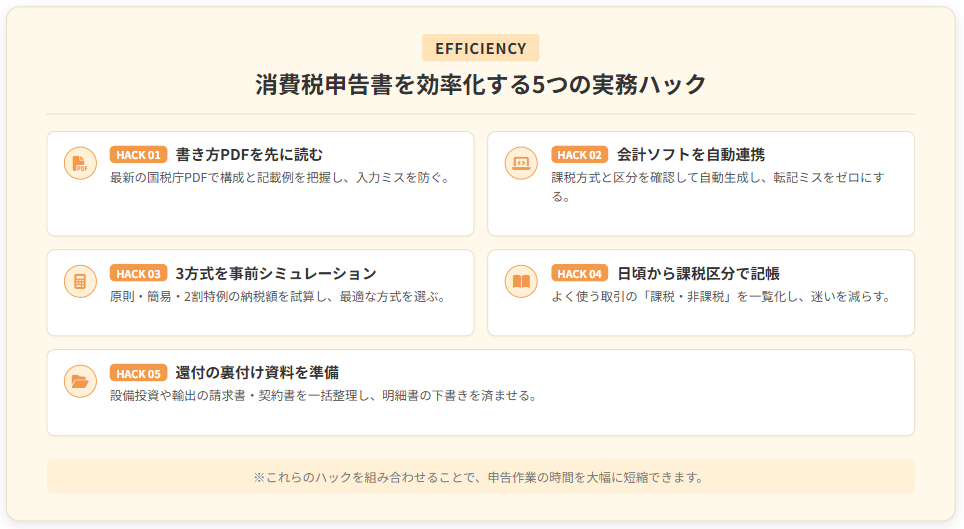
Task: Click the description text about 設備投資や輸出の請求書
Action: (324, 396)
